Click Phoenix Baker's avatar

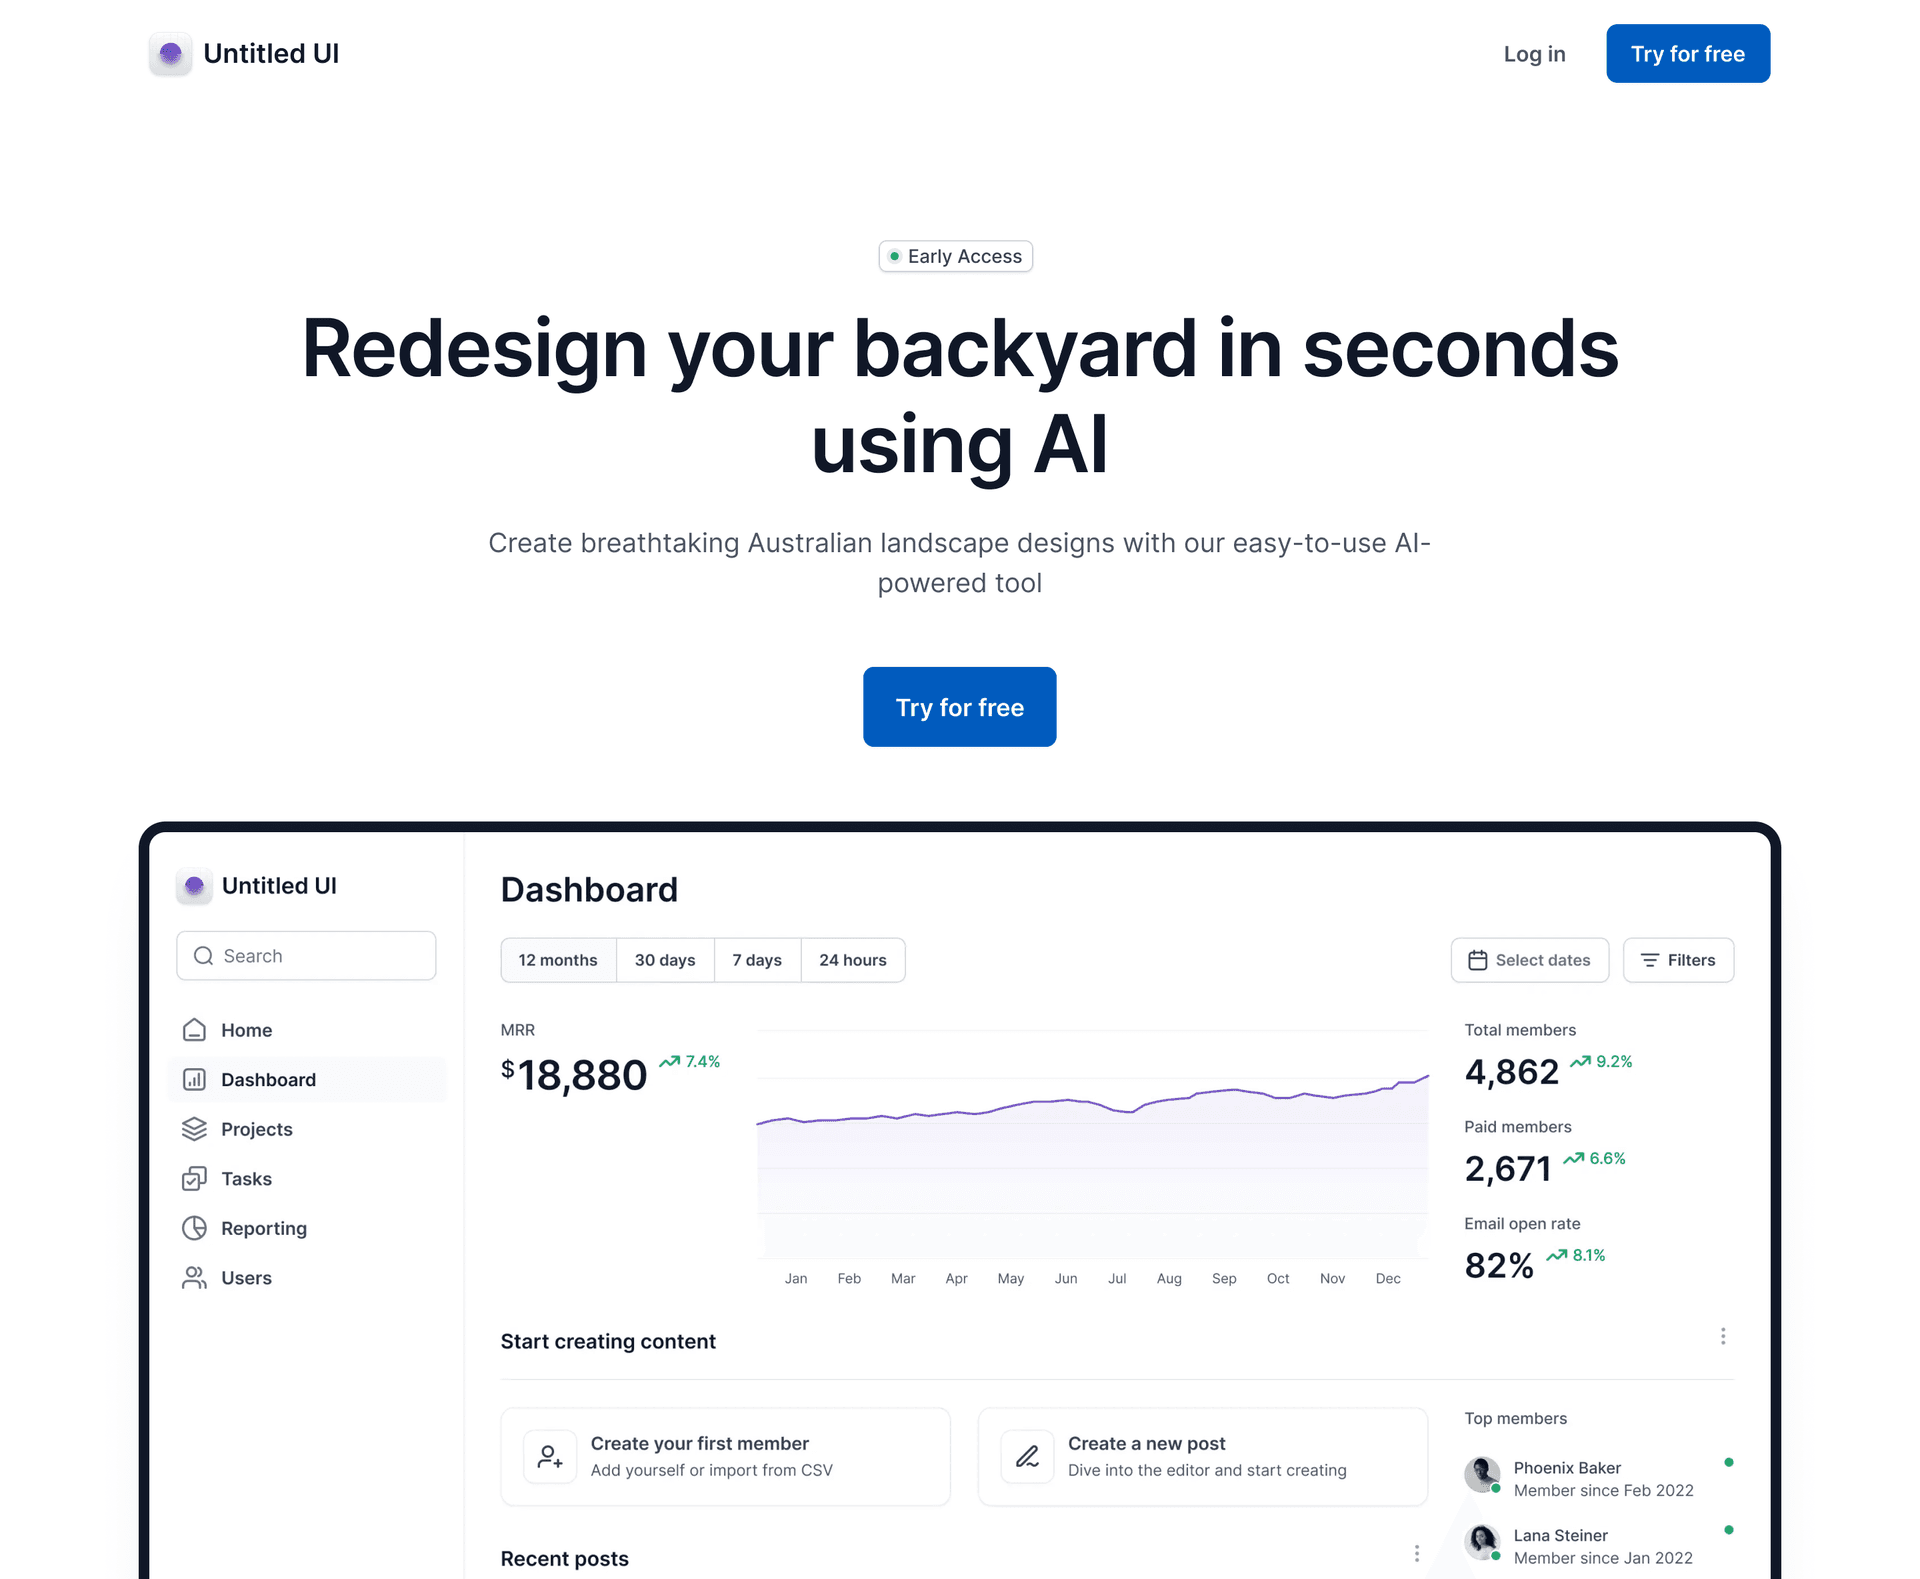coord(1482,1474)
